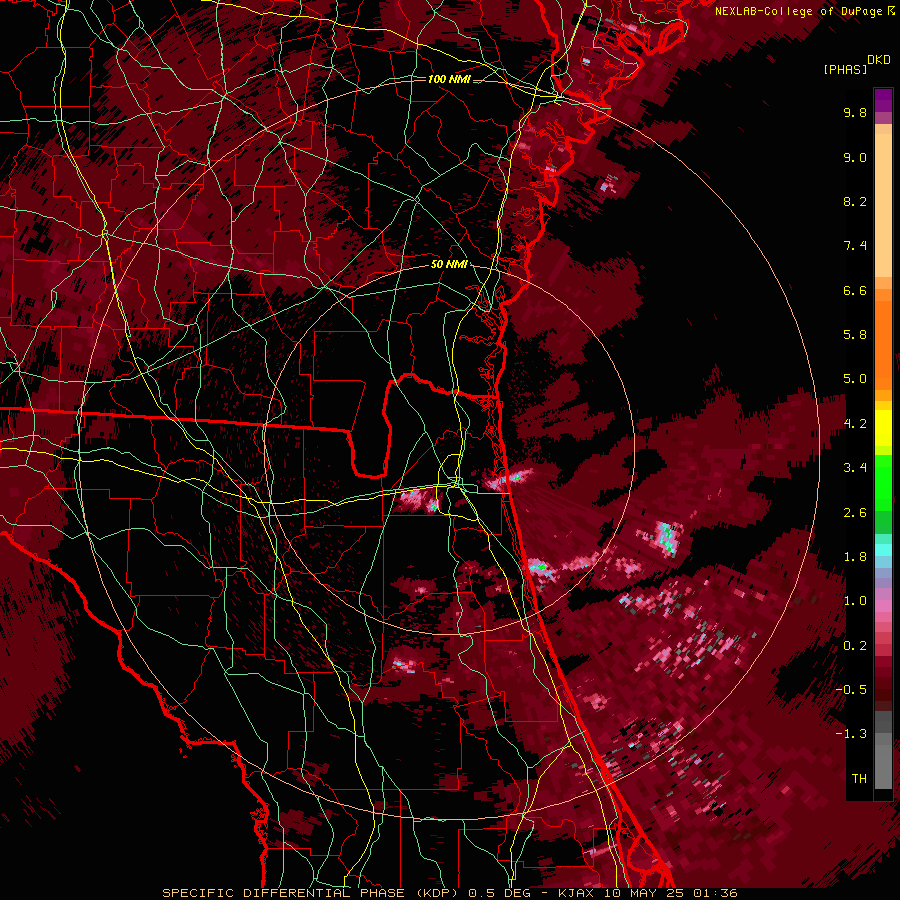Pick the bright green color bar segment
The width and height of the screenshot is (900, 900).
coord(883,482)
